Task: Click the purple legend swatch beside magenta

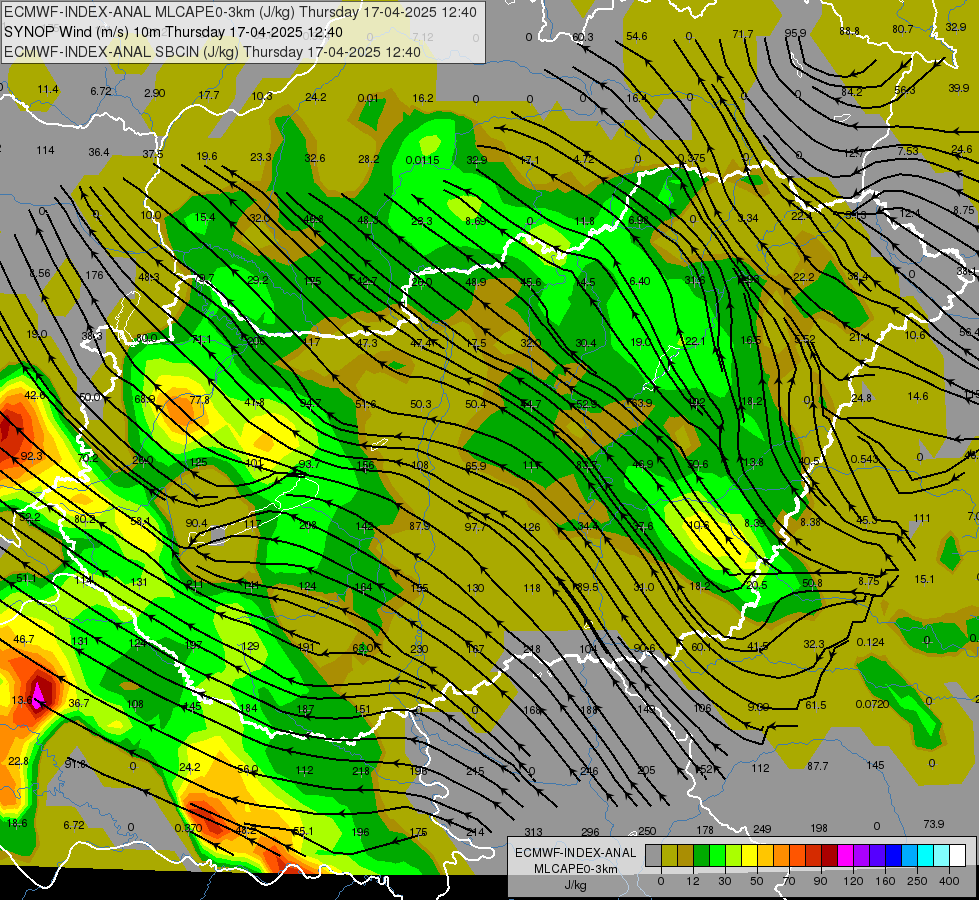Action: point(862,855)
